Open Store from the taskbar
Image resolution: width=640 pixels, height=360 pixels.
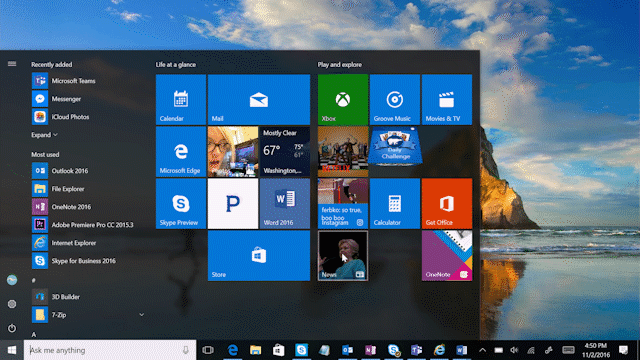coord(279,350)
